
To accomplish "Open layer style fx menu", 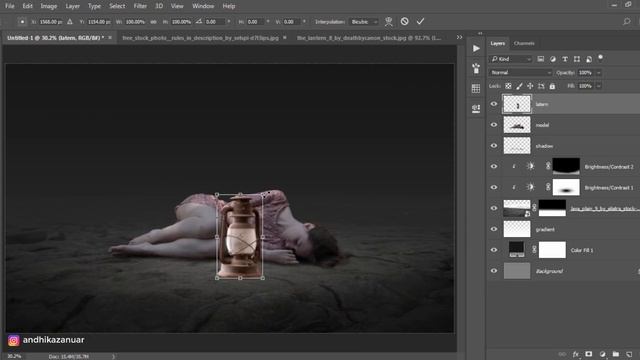I will pos(576,354).
